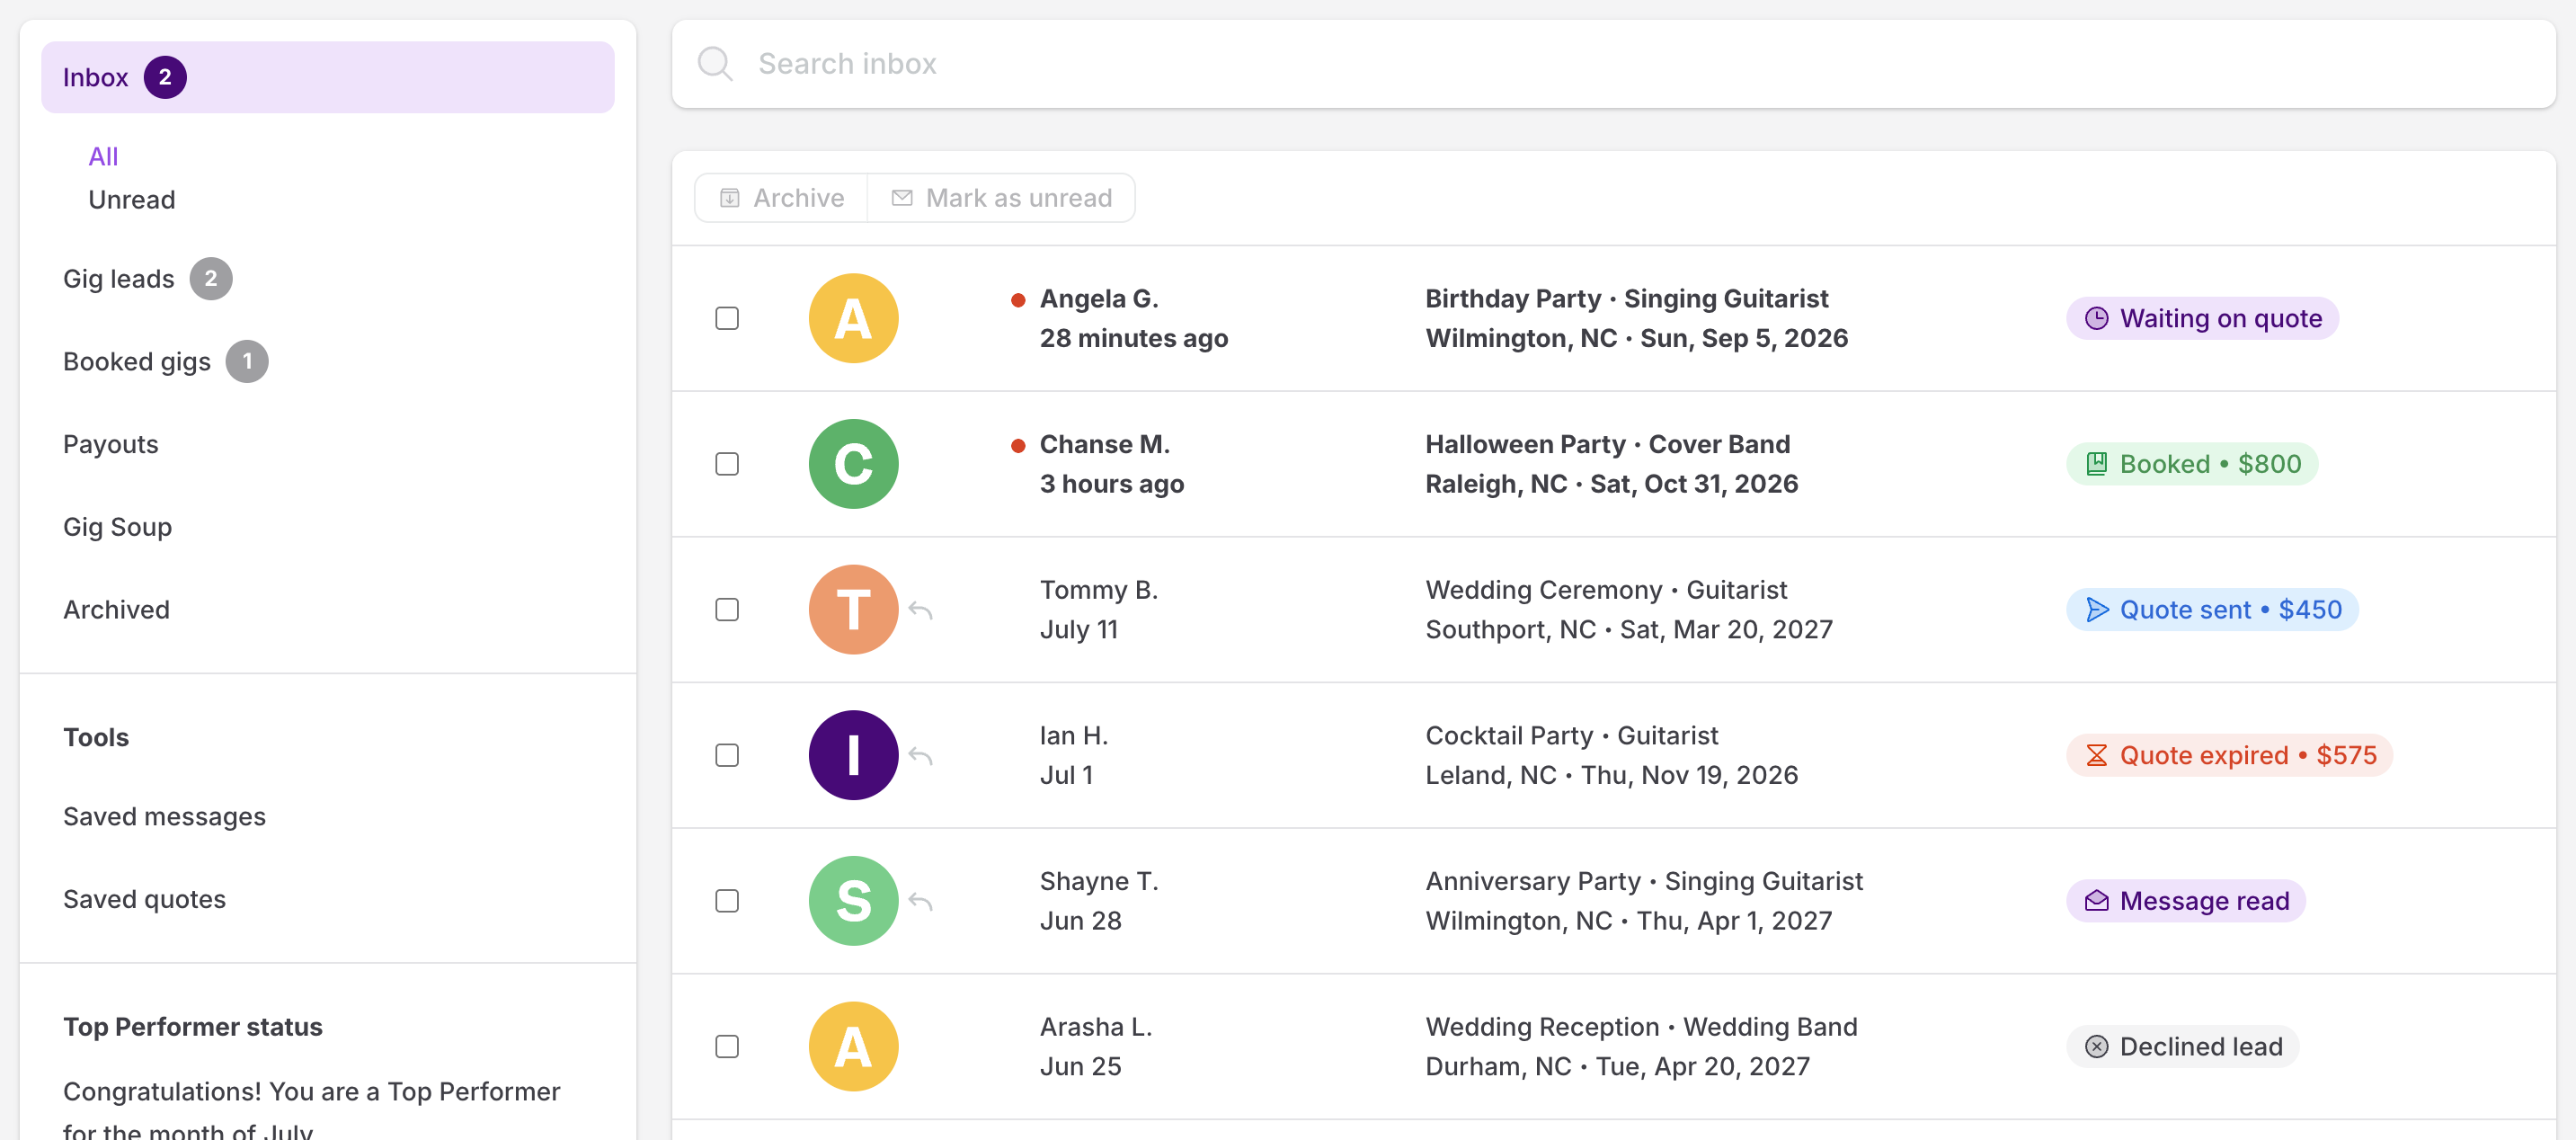Image resolution: width=2576 pixels, height=1140 pixels.
Task: Go to Booked gigs
Action: click(x=137, y=362)
